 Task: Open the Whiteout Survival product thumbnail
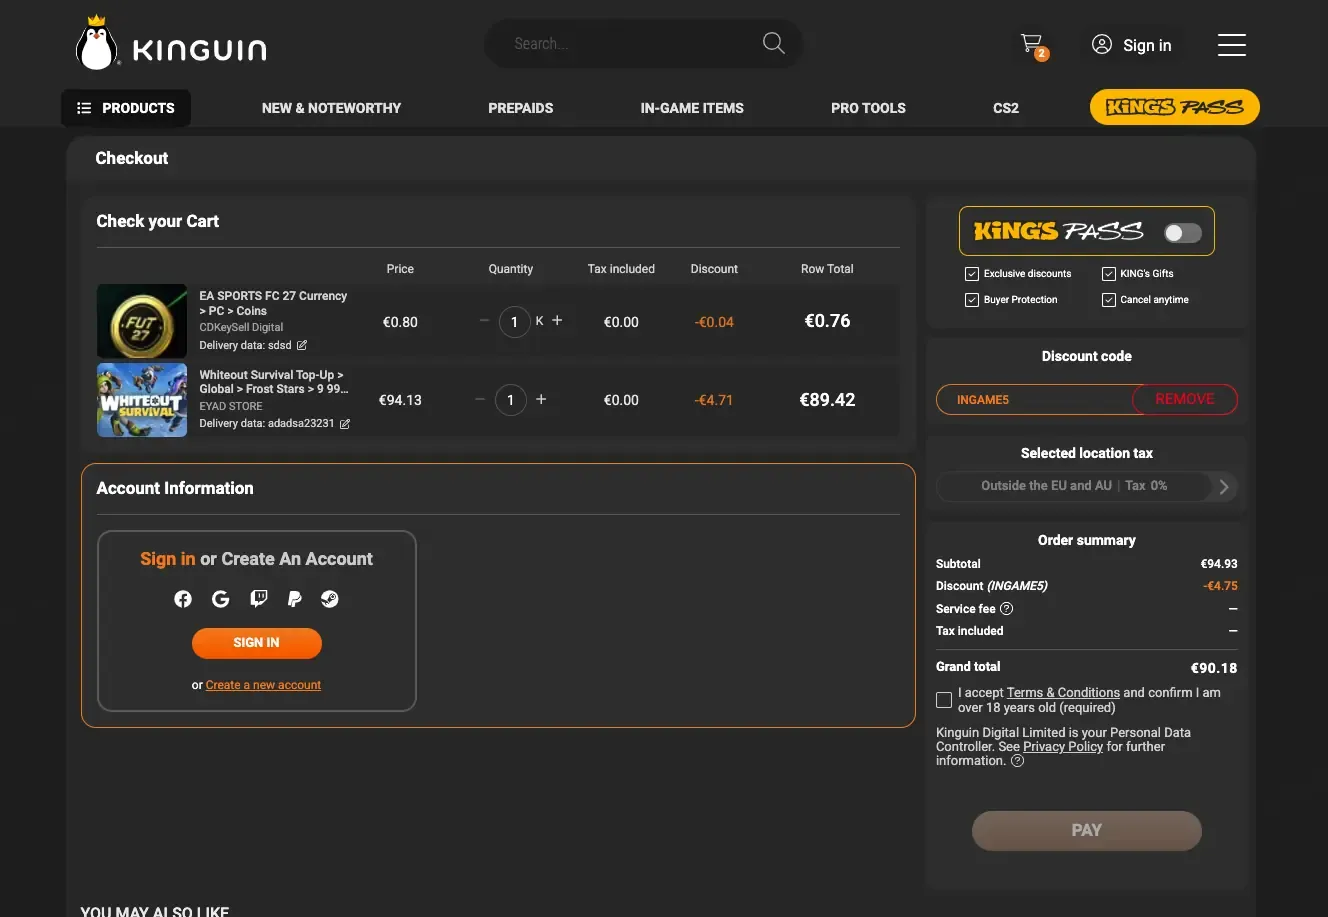coord(142,400)
